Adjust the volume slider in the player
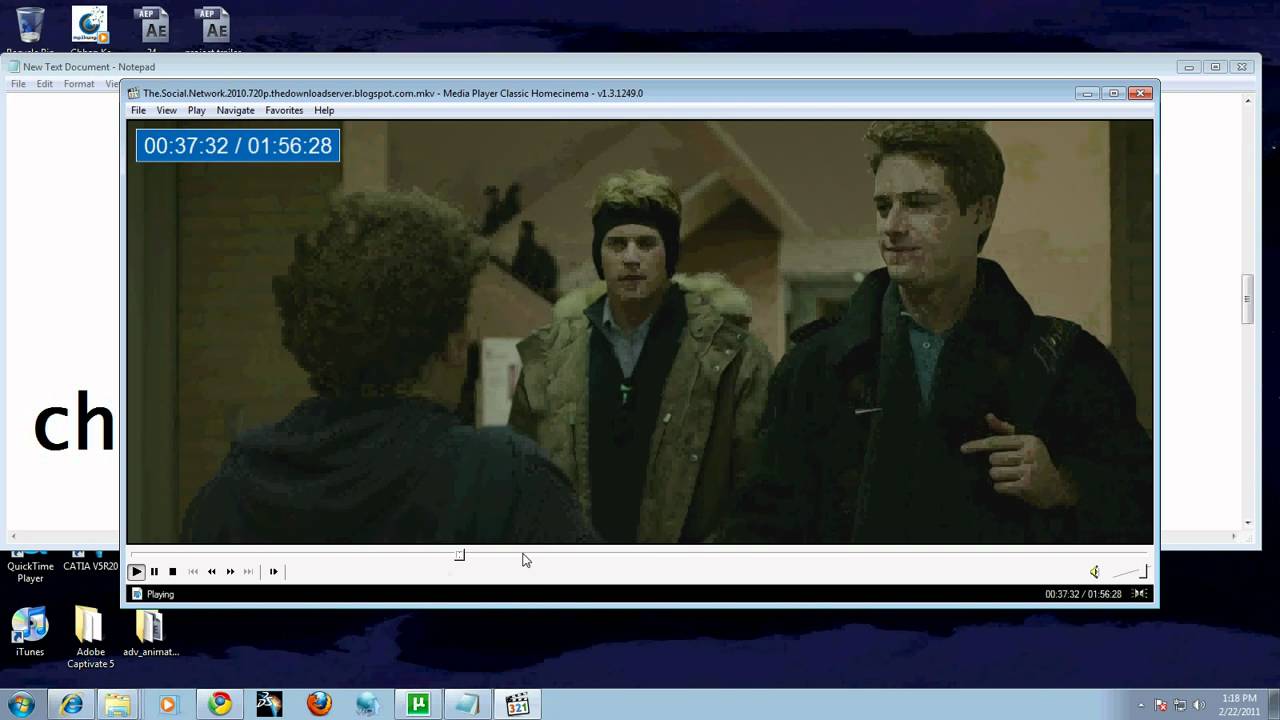This screenshot has height=720, width=1280. 1130,572
